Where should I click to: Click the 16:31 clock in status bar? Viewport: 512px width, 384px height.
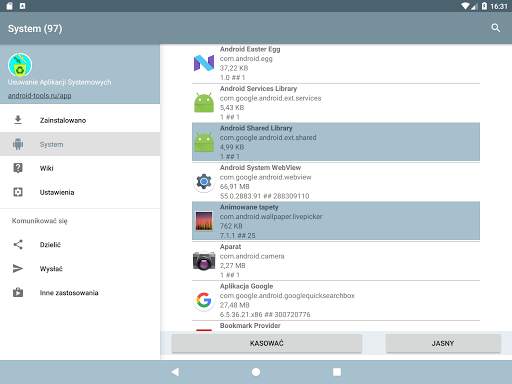click(x=499, y=6)
